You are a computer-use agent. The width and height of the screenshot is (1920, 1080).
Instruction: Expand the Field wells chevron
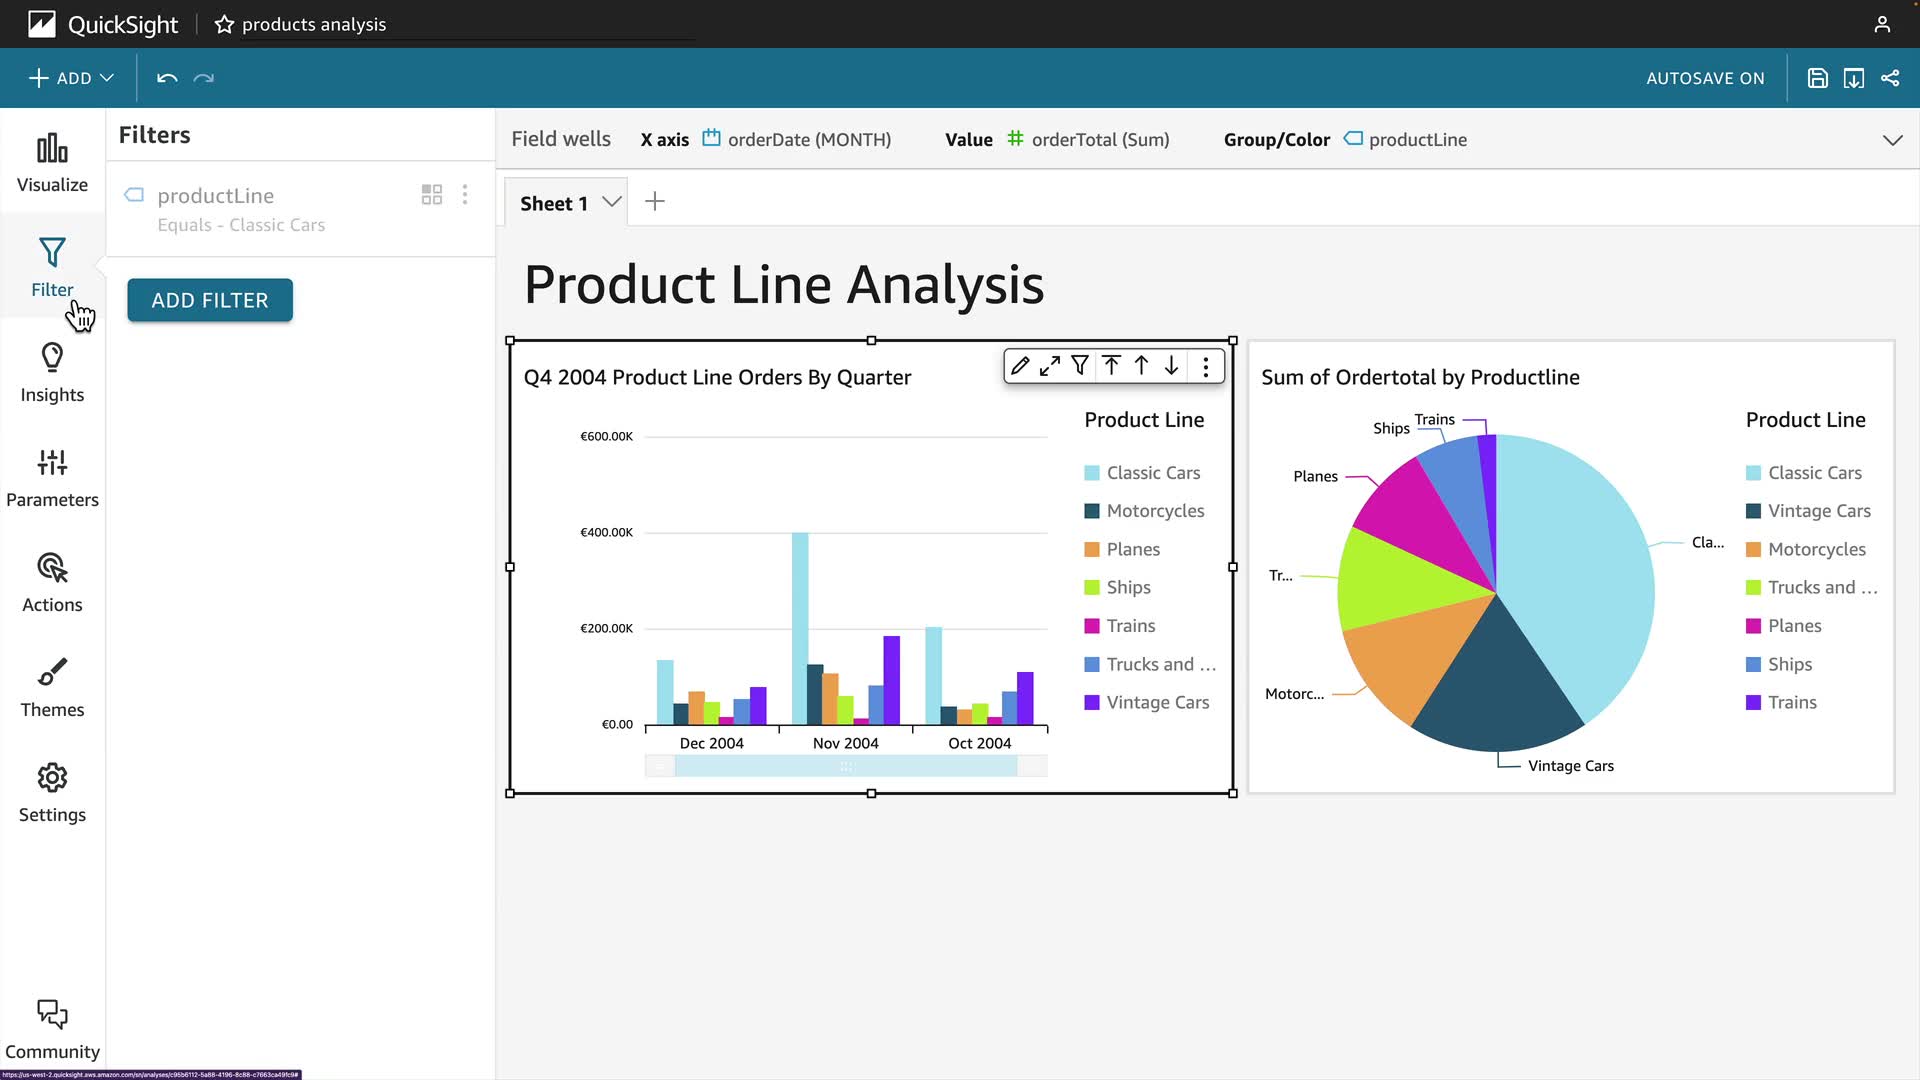[1892, 140]
